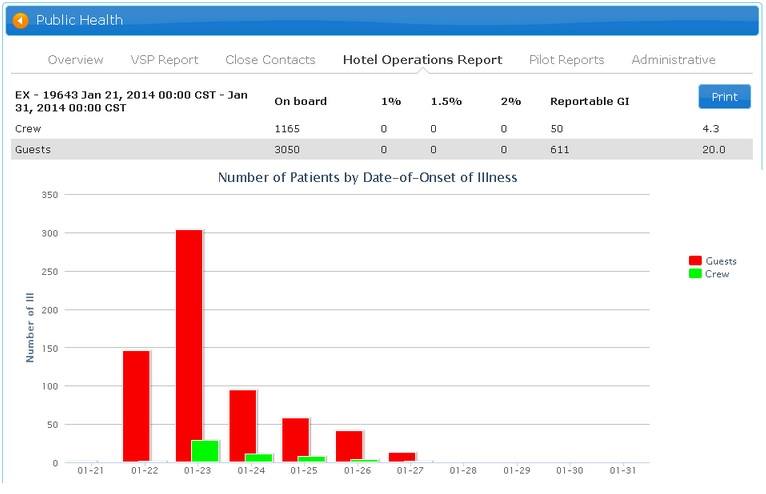Click the Crew row in the table
The width and height of the screenshot is (766, 494).
pyautogui.click(x=380, y=129)
